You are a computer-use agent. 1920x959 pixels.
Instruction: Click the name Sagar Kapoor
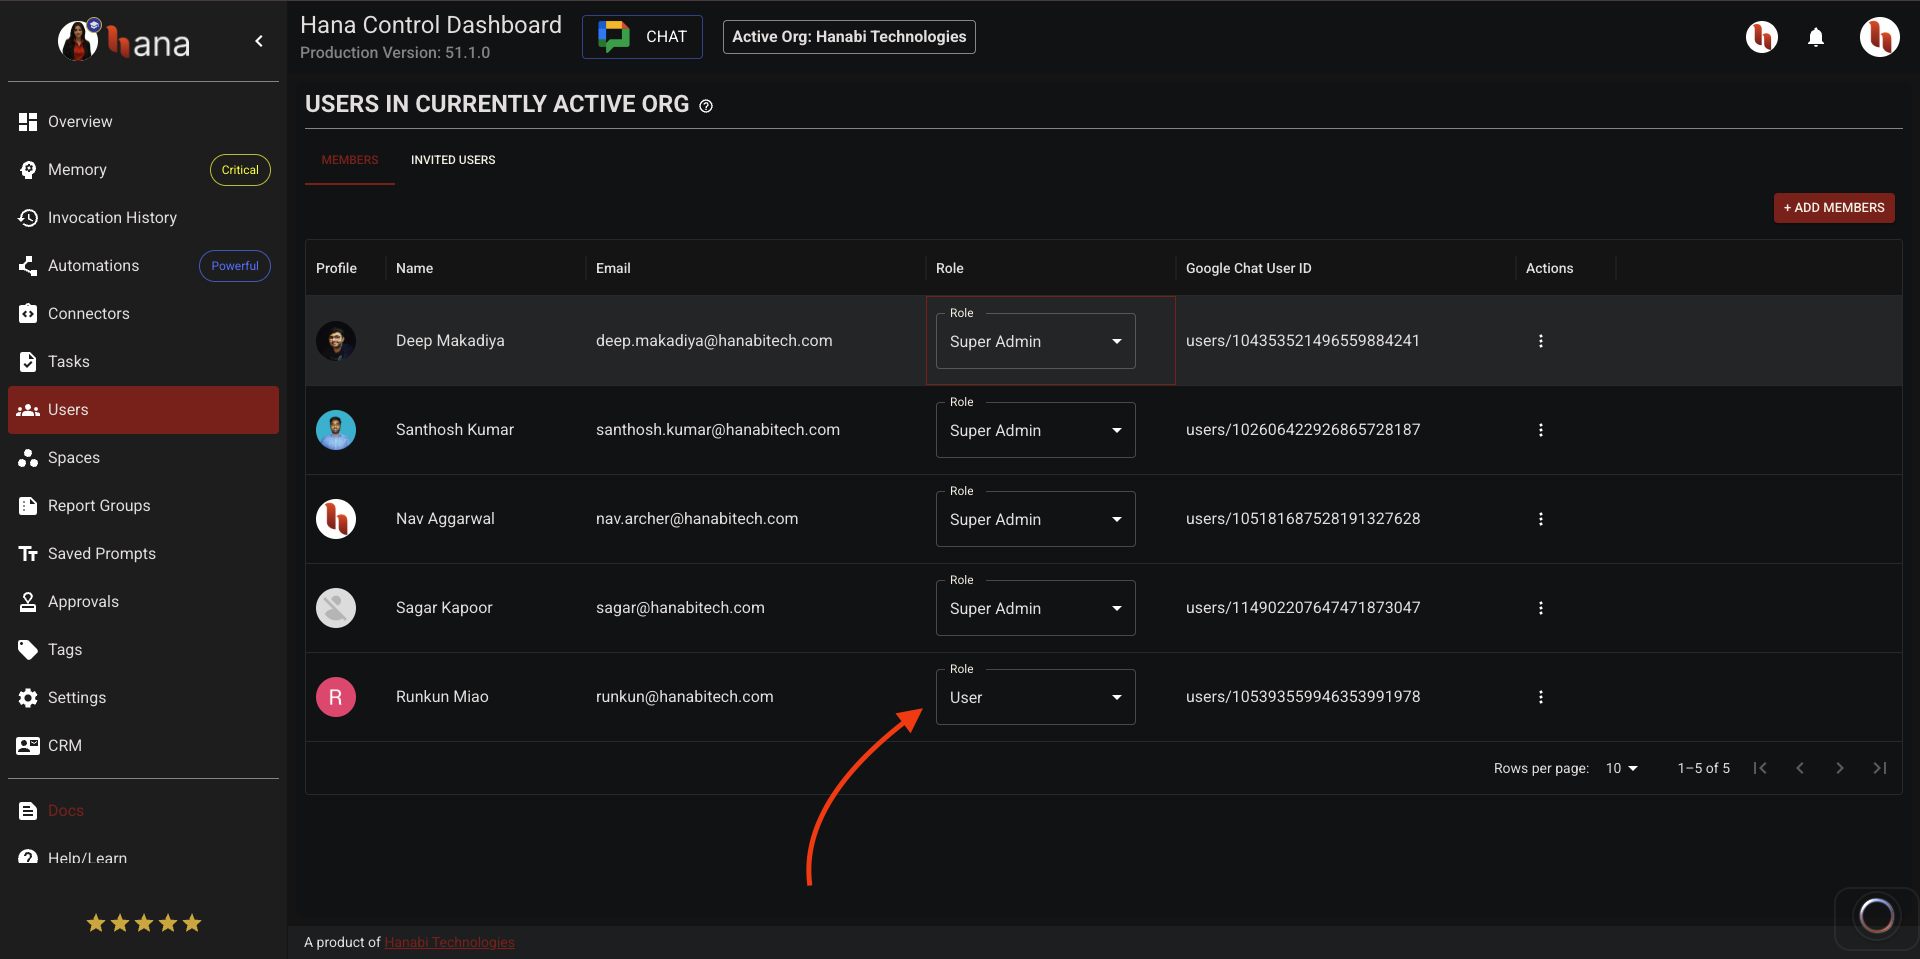pyautogui.click(x=444, y=608)
